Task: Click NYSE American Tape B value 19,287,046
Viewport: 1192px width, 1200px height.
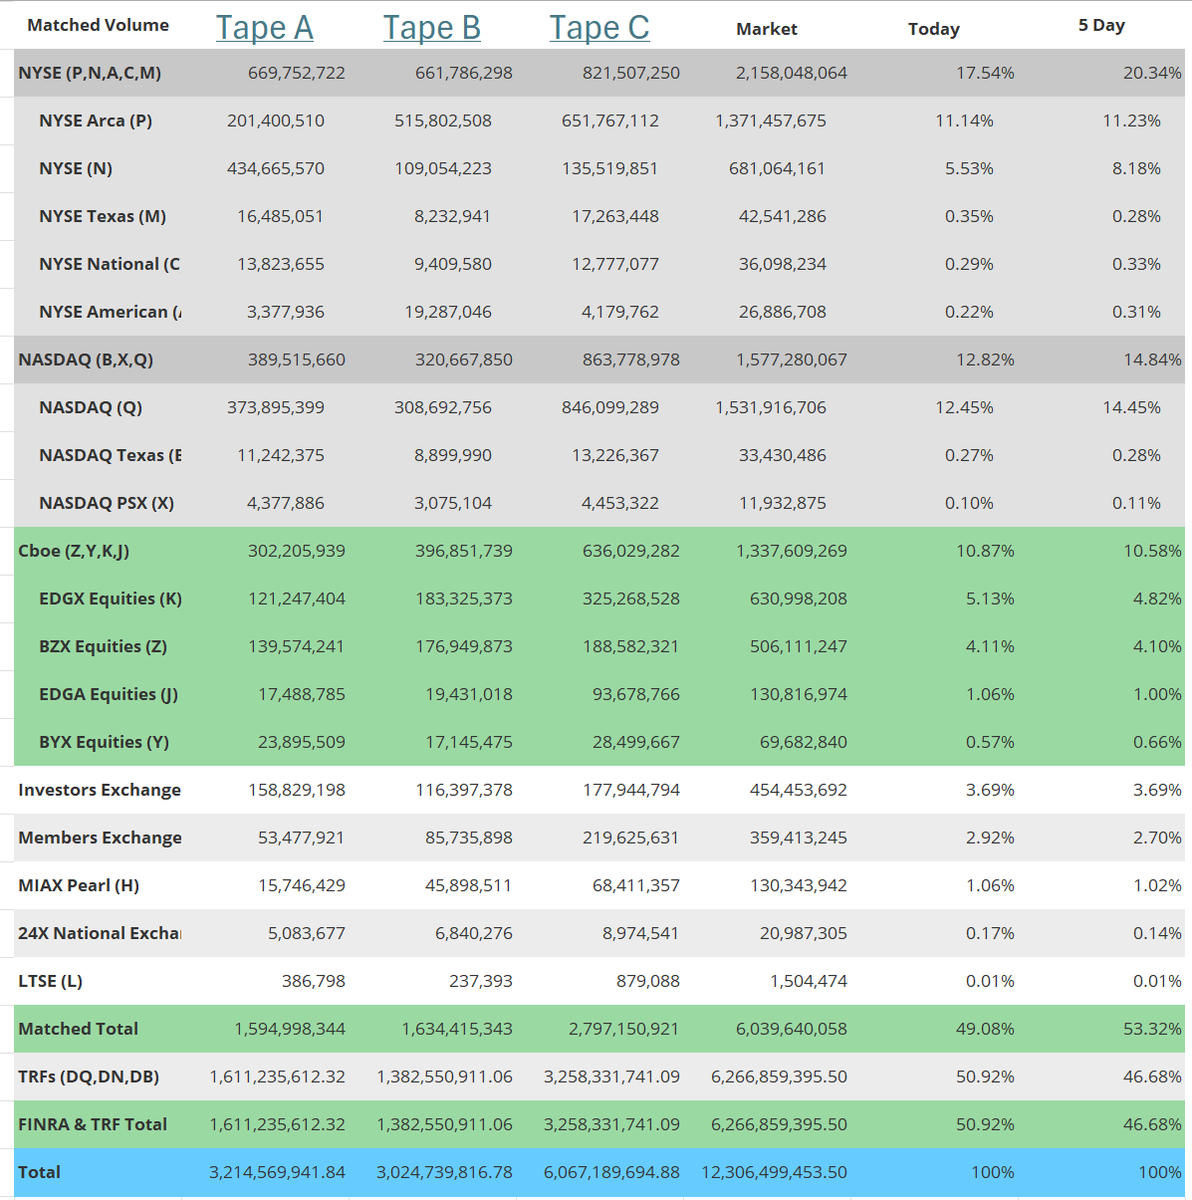Action: [x=448, y=312]
